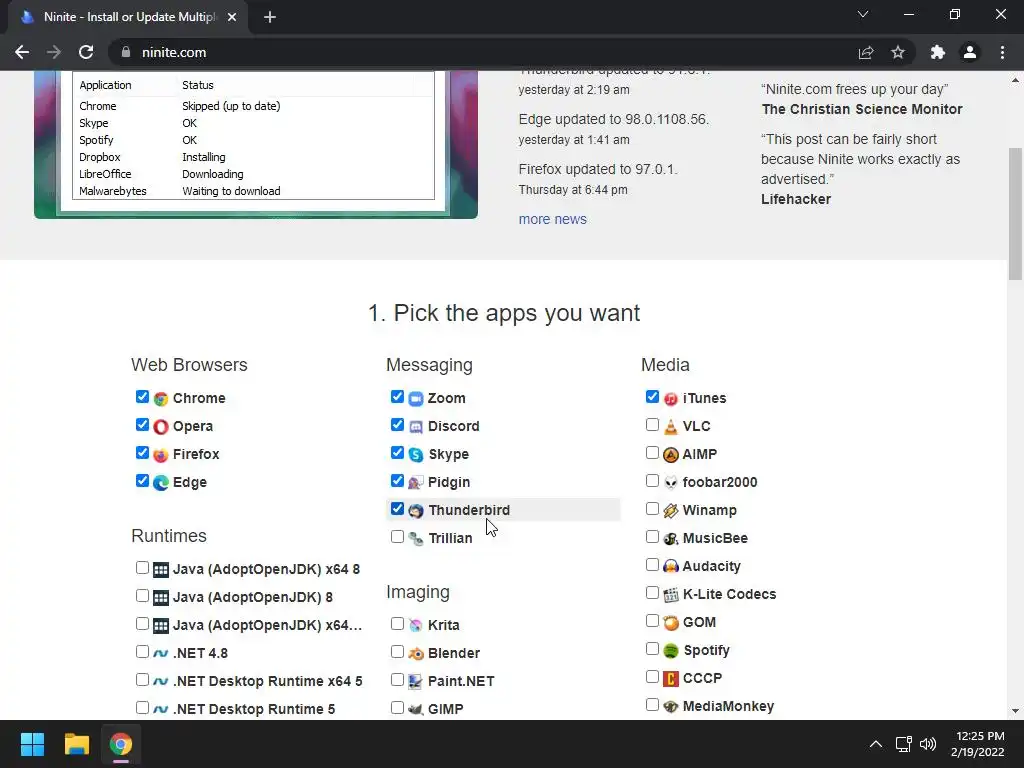Open File Explorer from taskbar
This screenshot has height=768, width=1024.
point(76,744)
